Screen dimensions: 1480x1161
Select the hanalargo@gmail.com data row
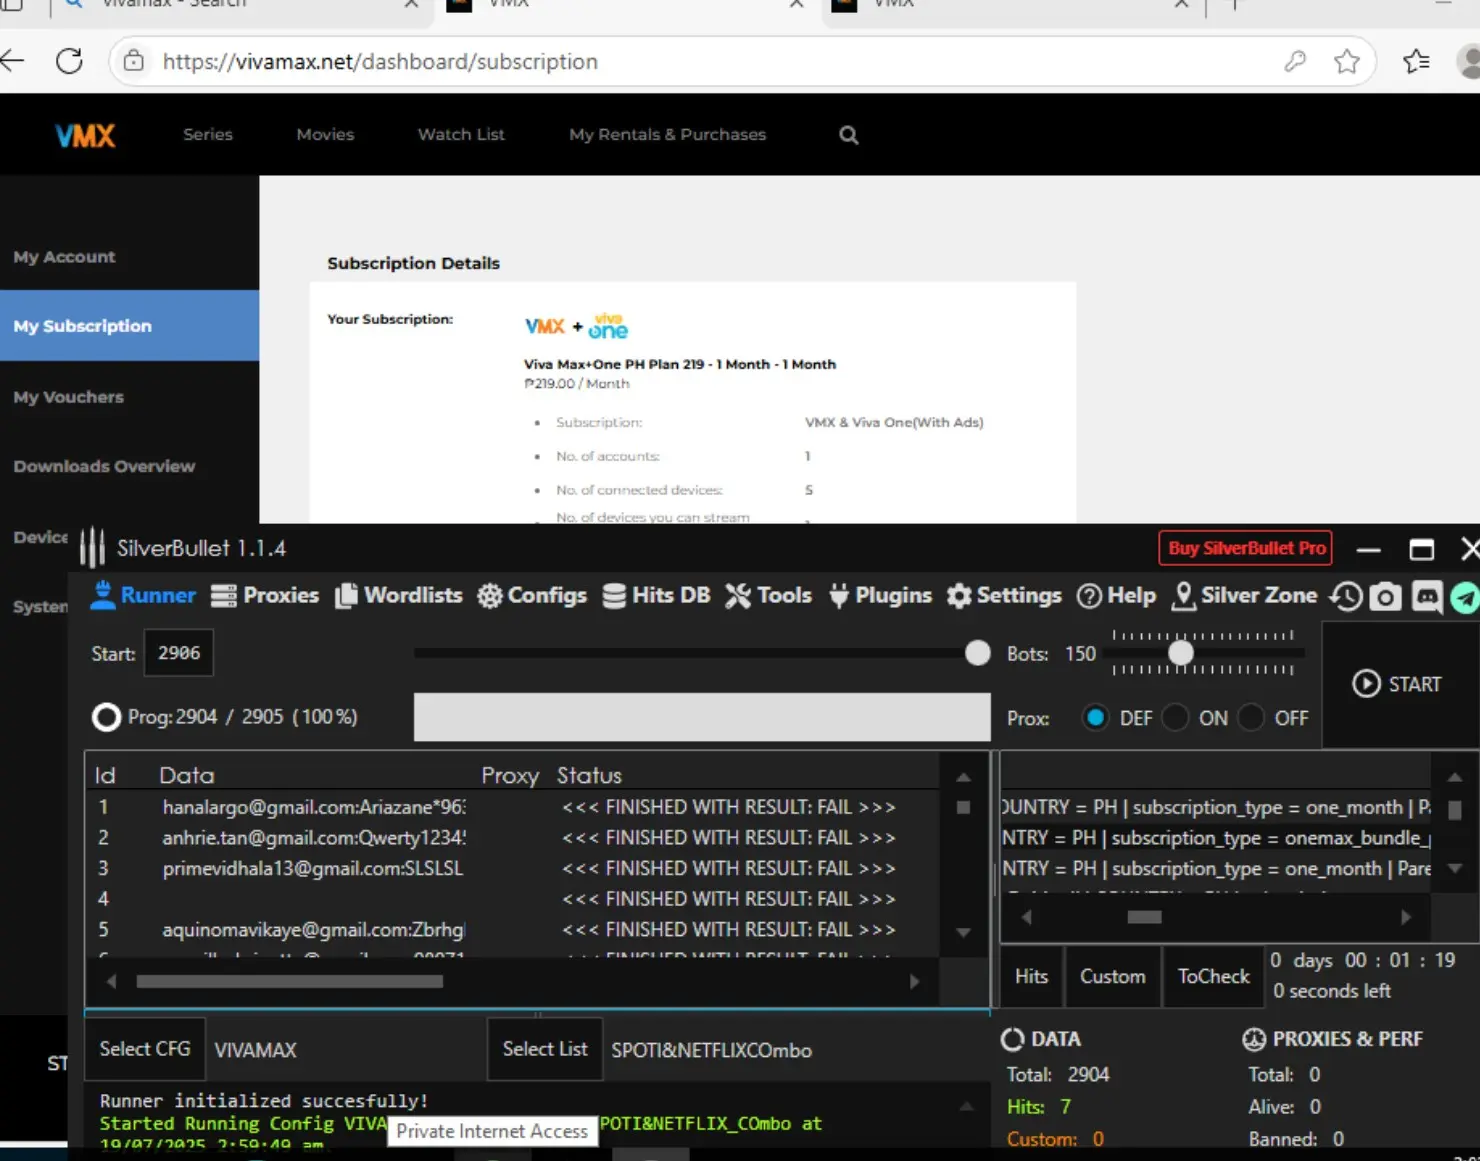click(x=512, y=807)
